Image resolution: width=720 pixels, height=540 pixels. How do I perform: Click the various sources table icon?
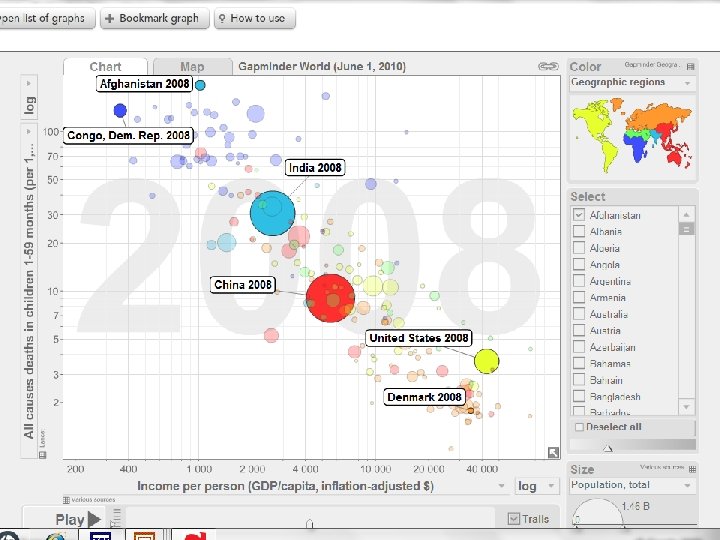[66, 500]
